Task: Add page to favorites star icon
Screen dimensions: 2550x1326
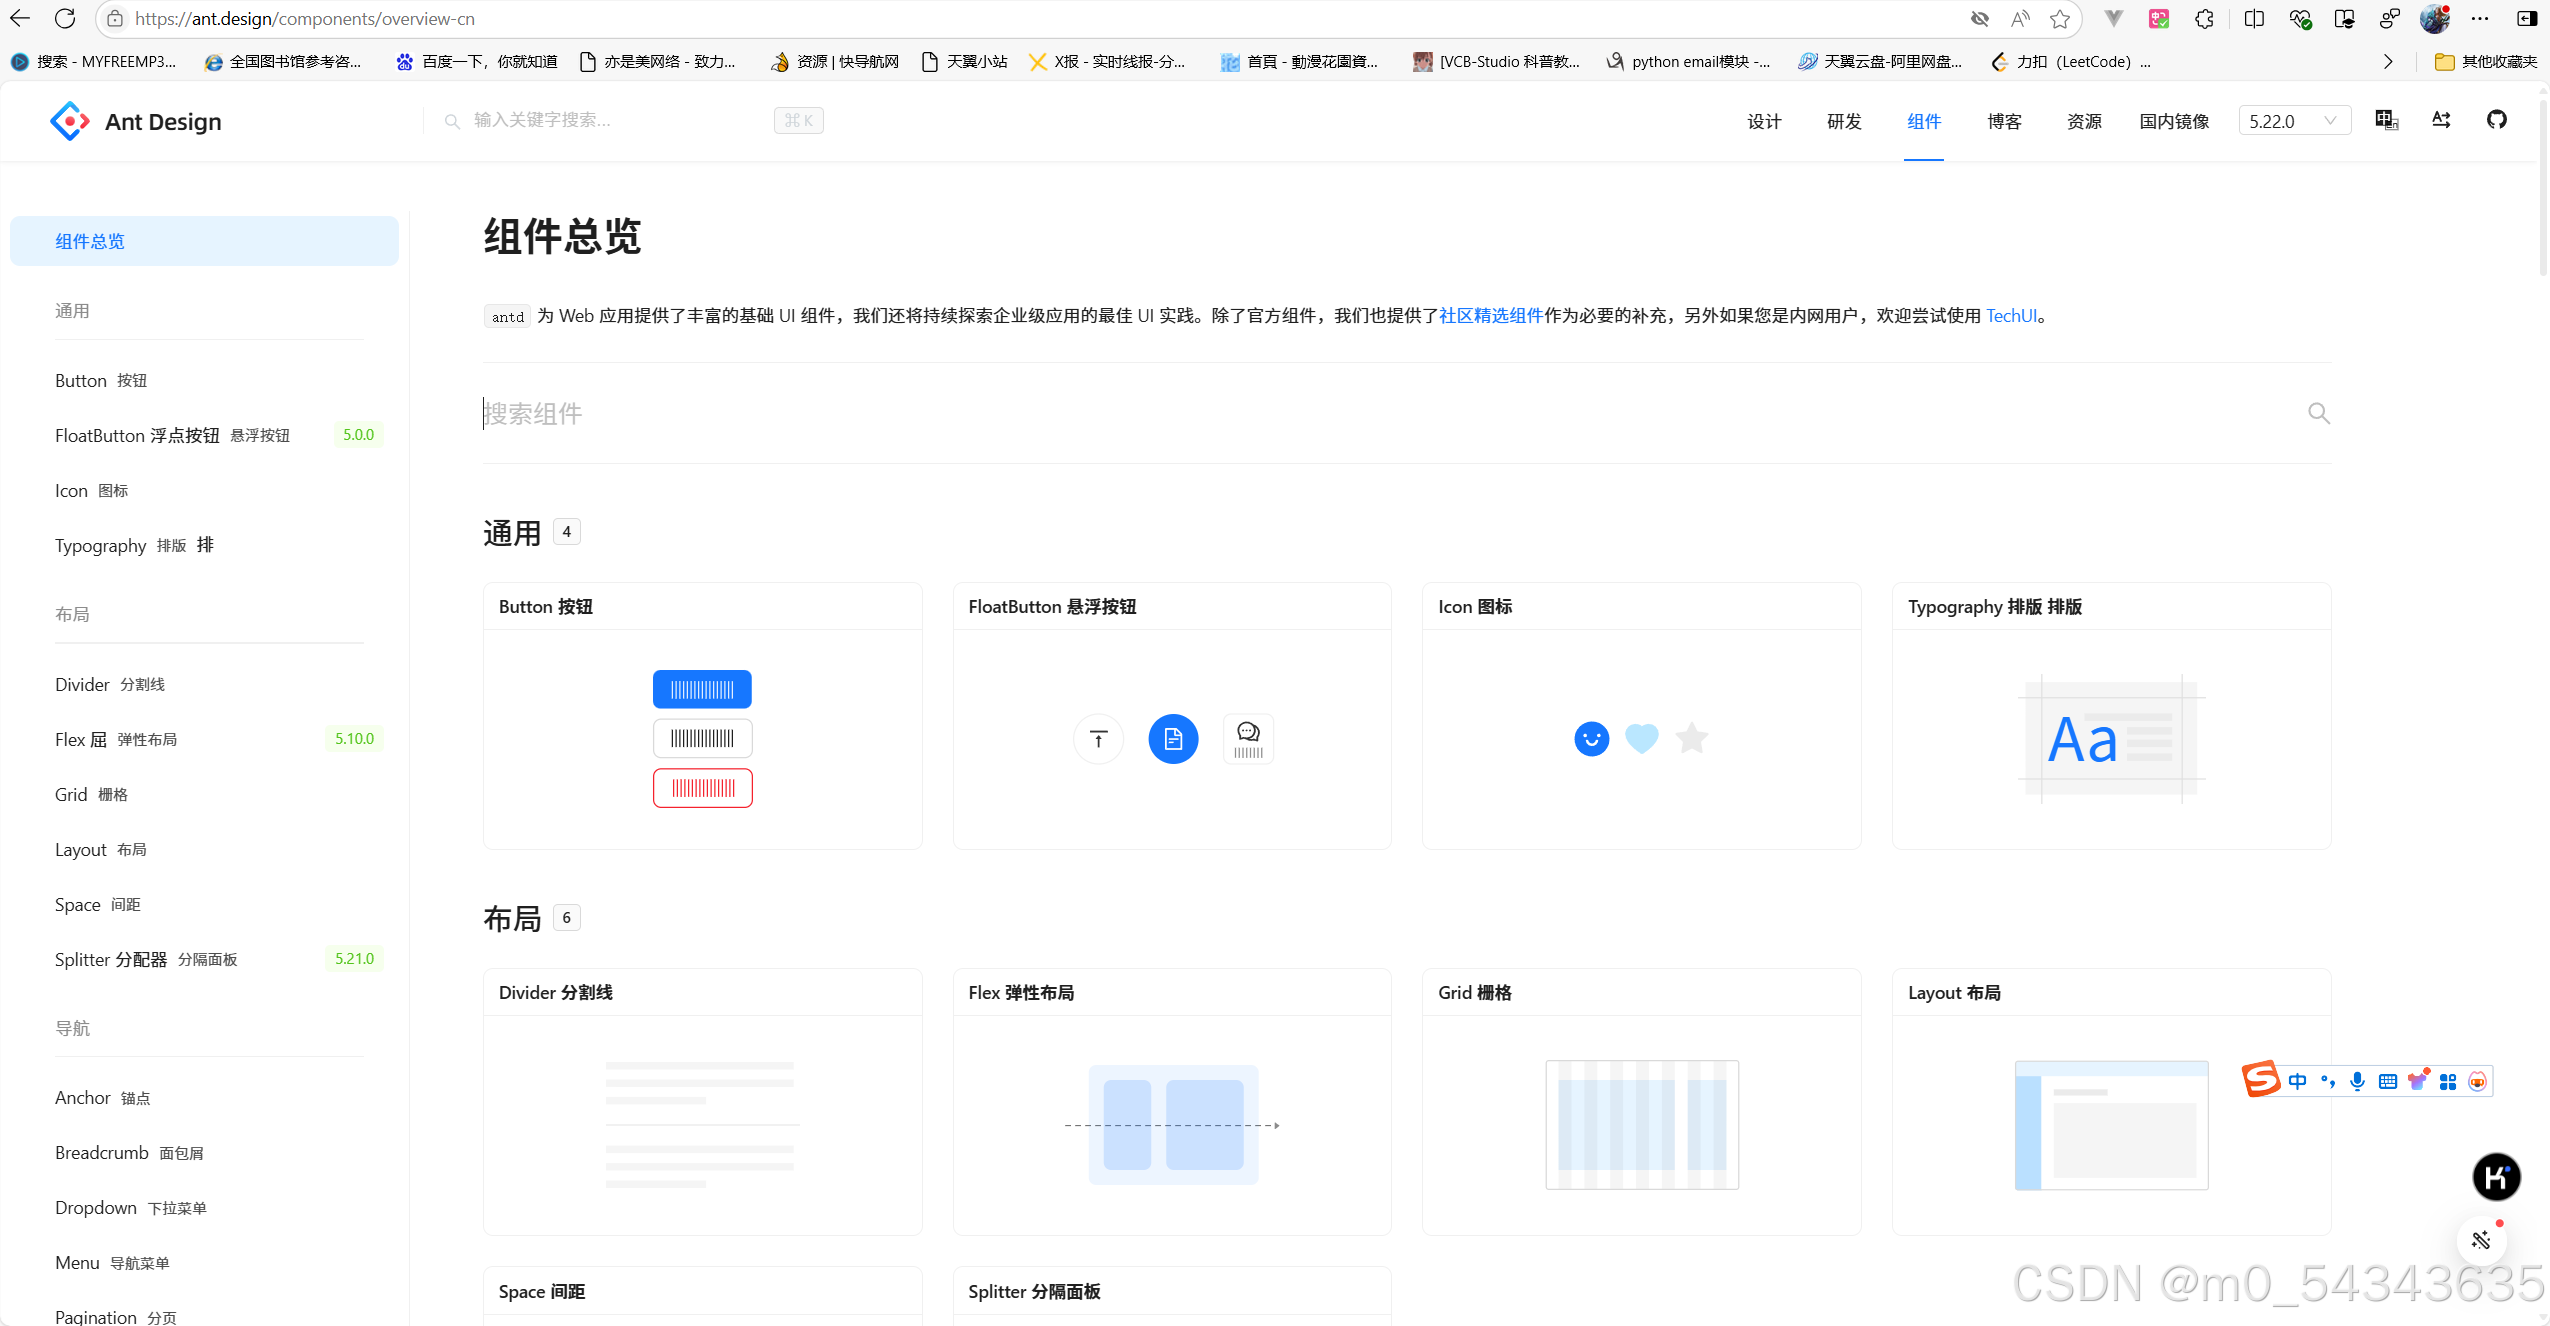Action: coord(2059,19)
